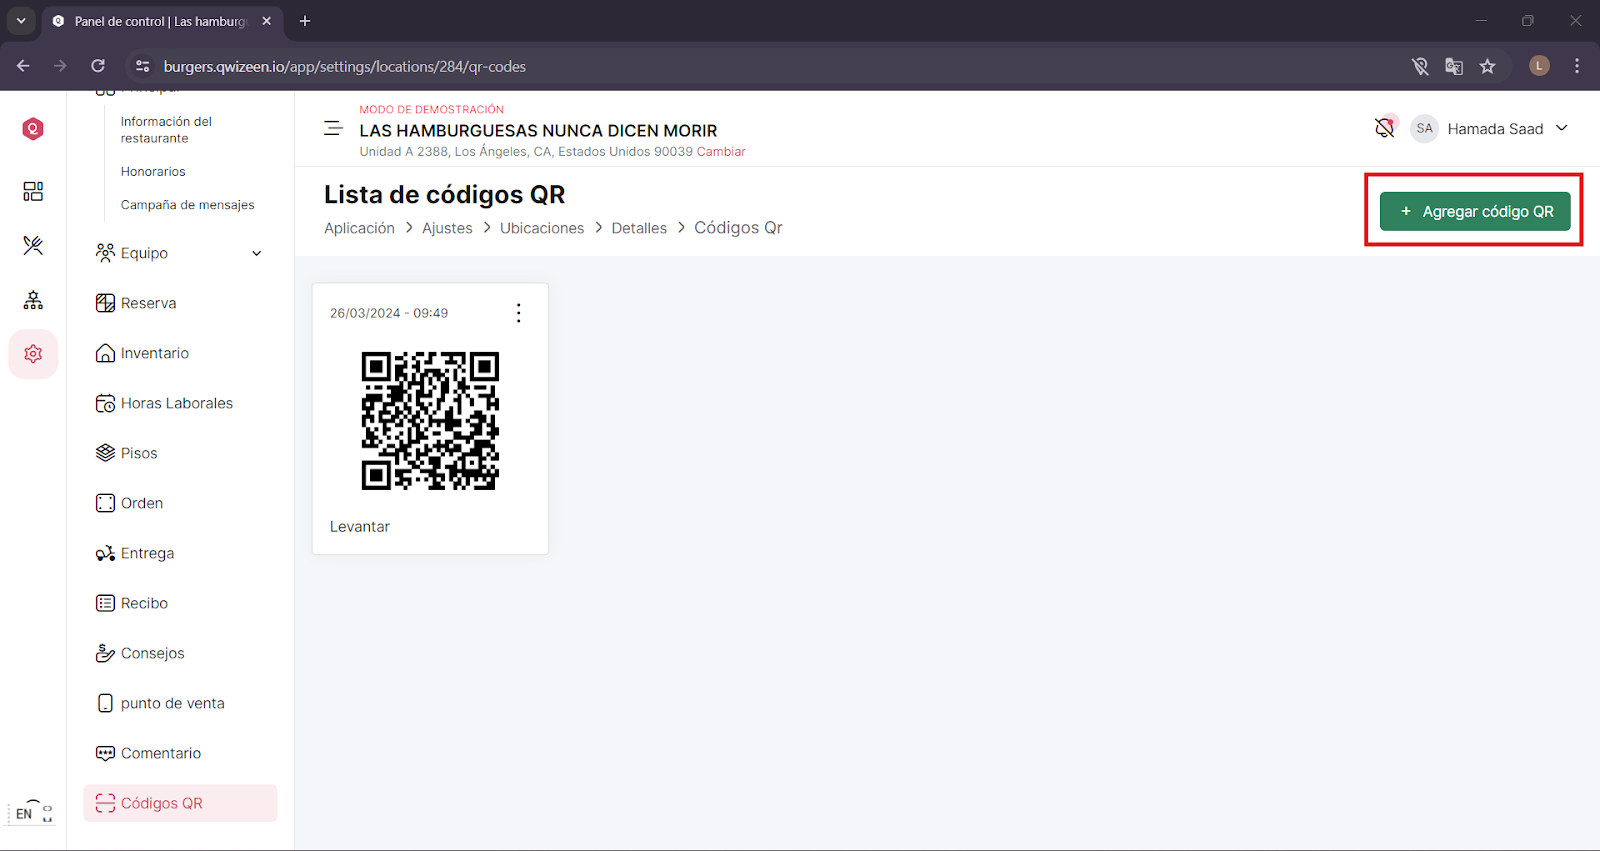This screenshot has height=851, width=1600.
Task: Go to Ajustes breadcrumb
Action: click(x=447, y=228)
